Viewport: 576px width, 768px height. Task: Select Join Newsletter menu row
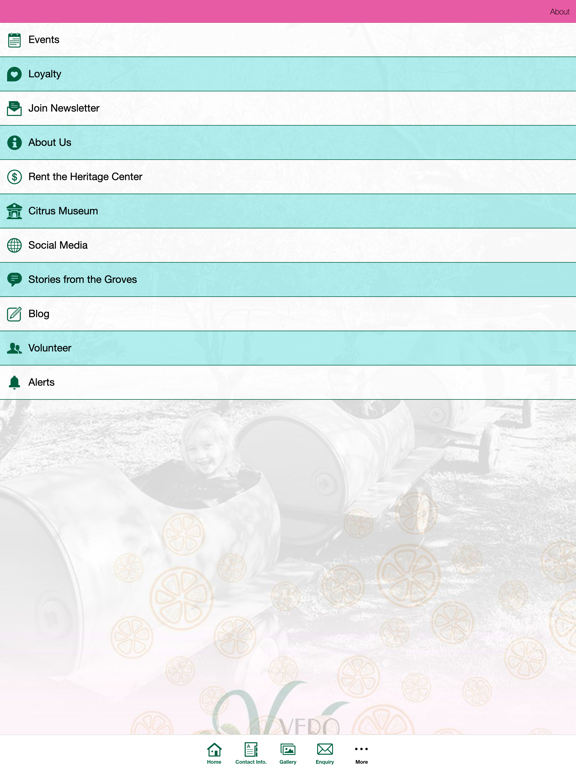pos(288,108)
